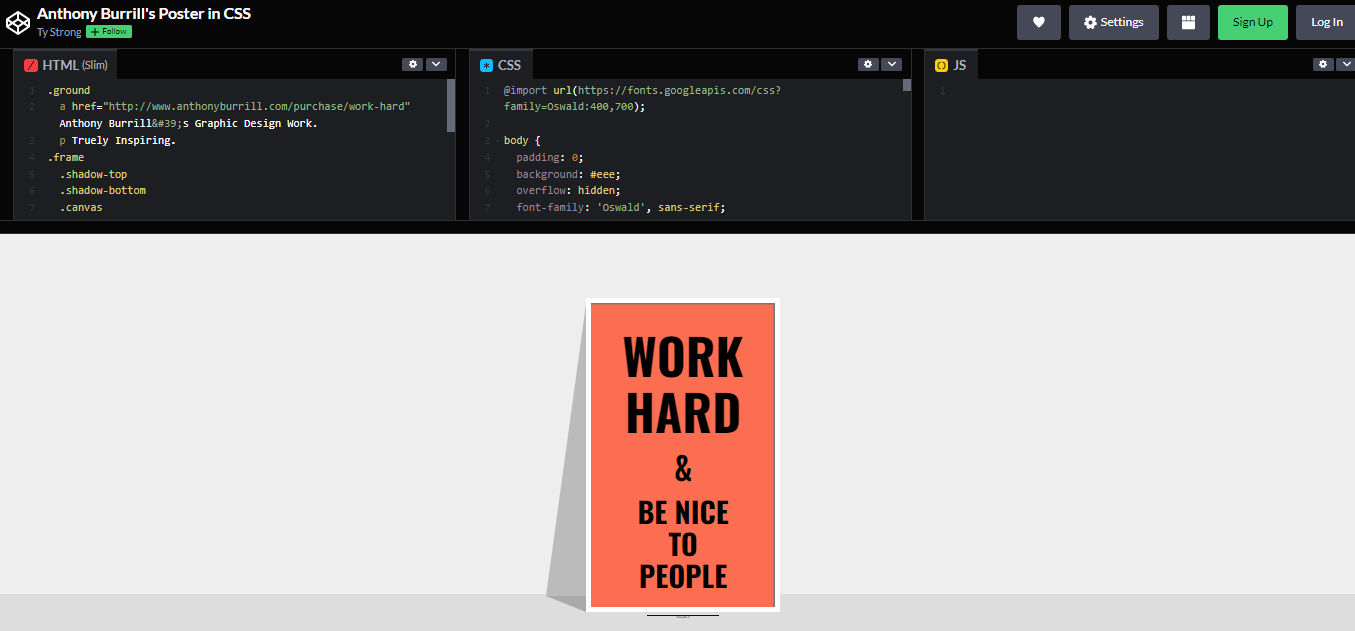Open HTML editor settings gear
The image size is (1355, 631).
click(412, 64)
